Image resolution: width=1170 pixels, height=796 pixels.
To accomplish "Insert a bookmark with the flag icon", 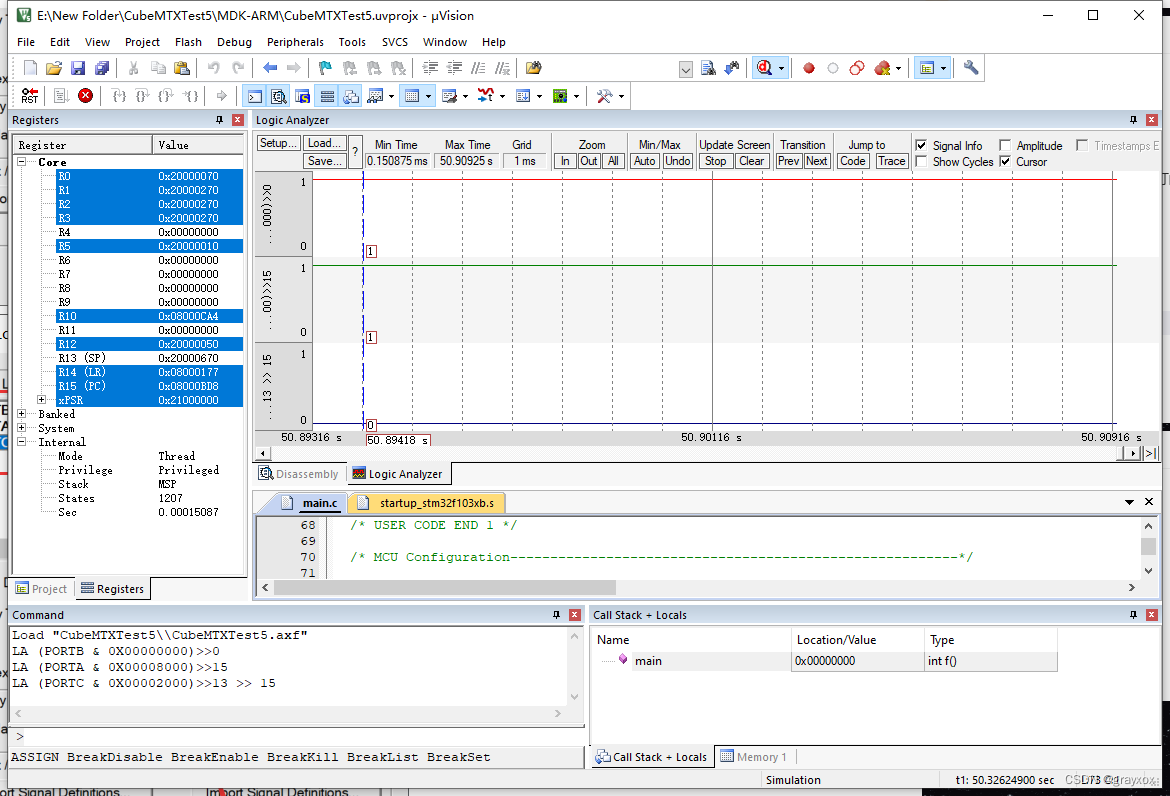I will (325, 68).
